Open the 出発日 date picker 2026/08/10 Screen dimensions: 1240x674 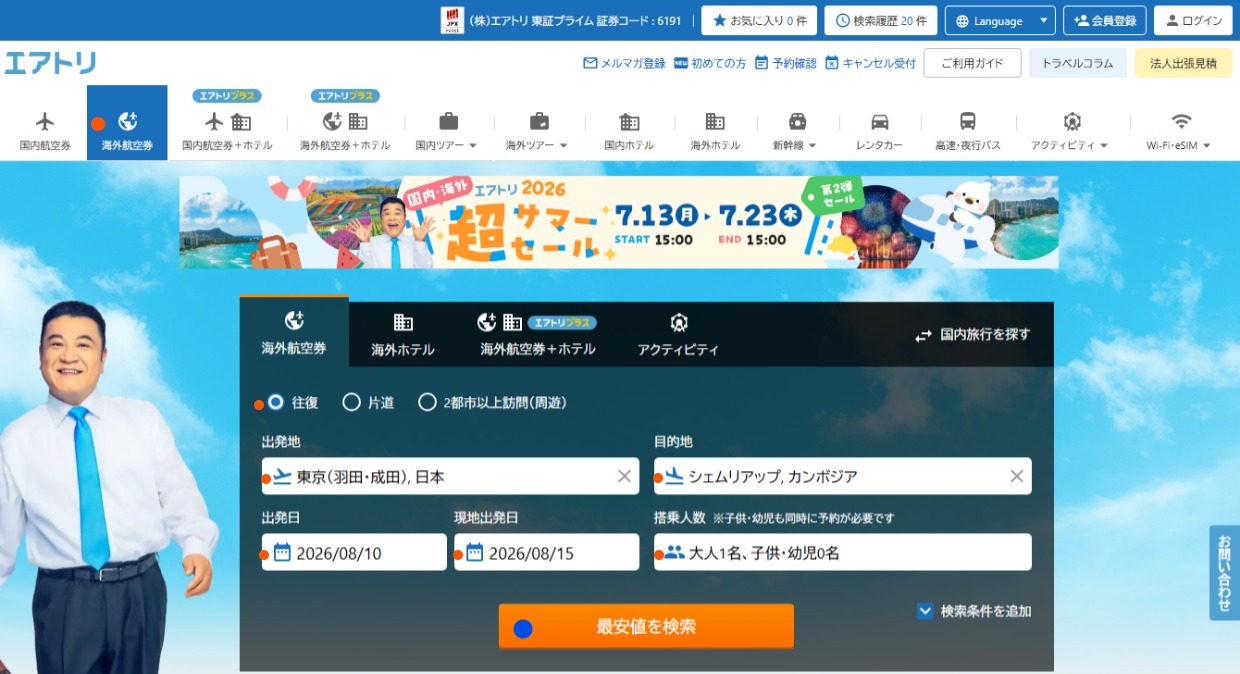[354, 552]
